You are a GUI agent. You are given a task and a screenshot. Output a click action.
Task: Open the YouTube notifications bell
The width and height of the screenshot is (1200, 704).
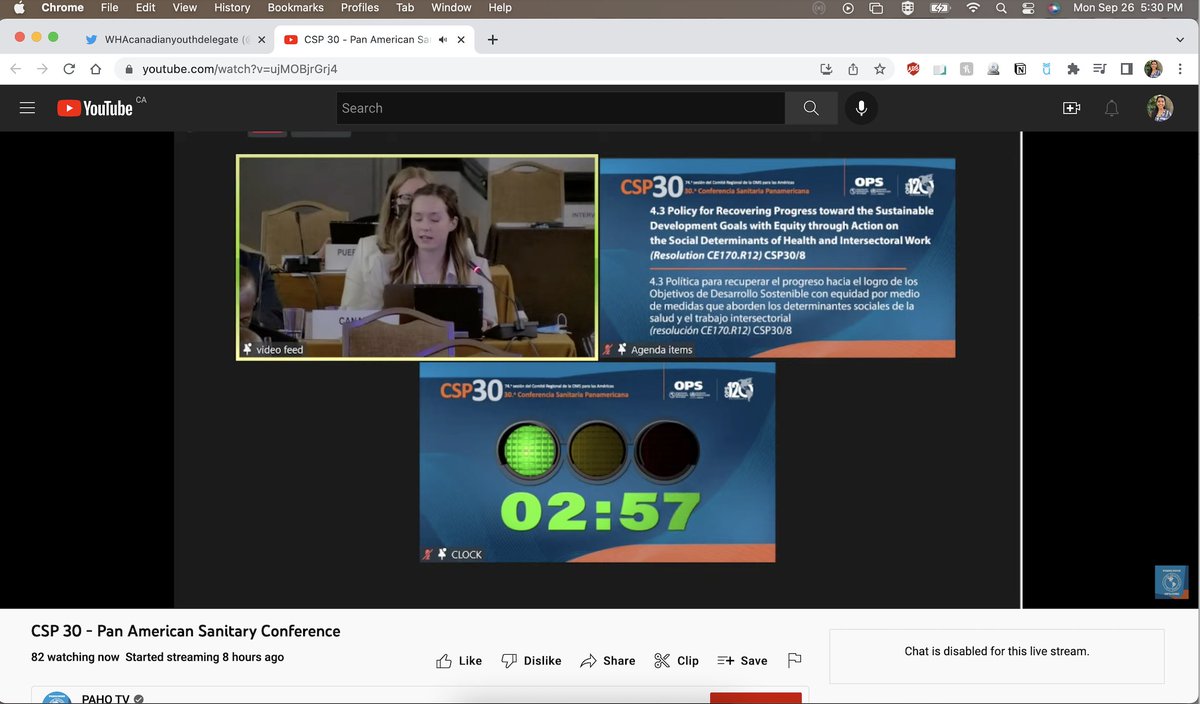pos(1111,108)
